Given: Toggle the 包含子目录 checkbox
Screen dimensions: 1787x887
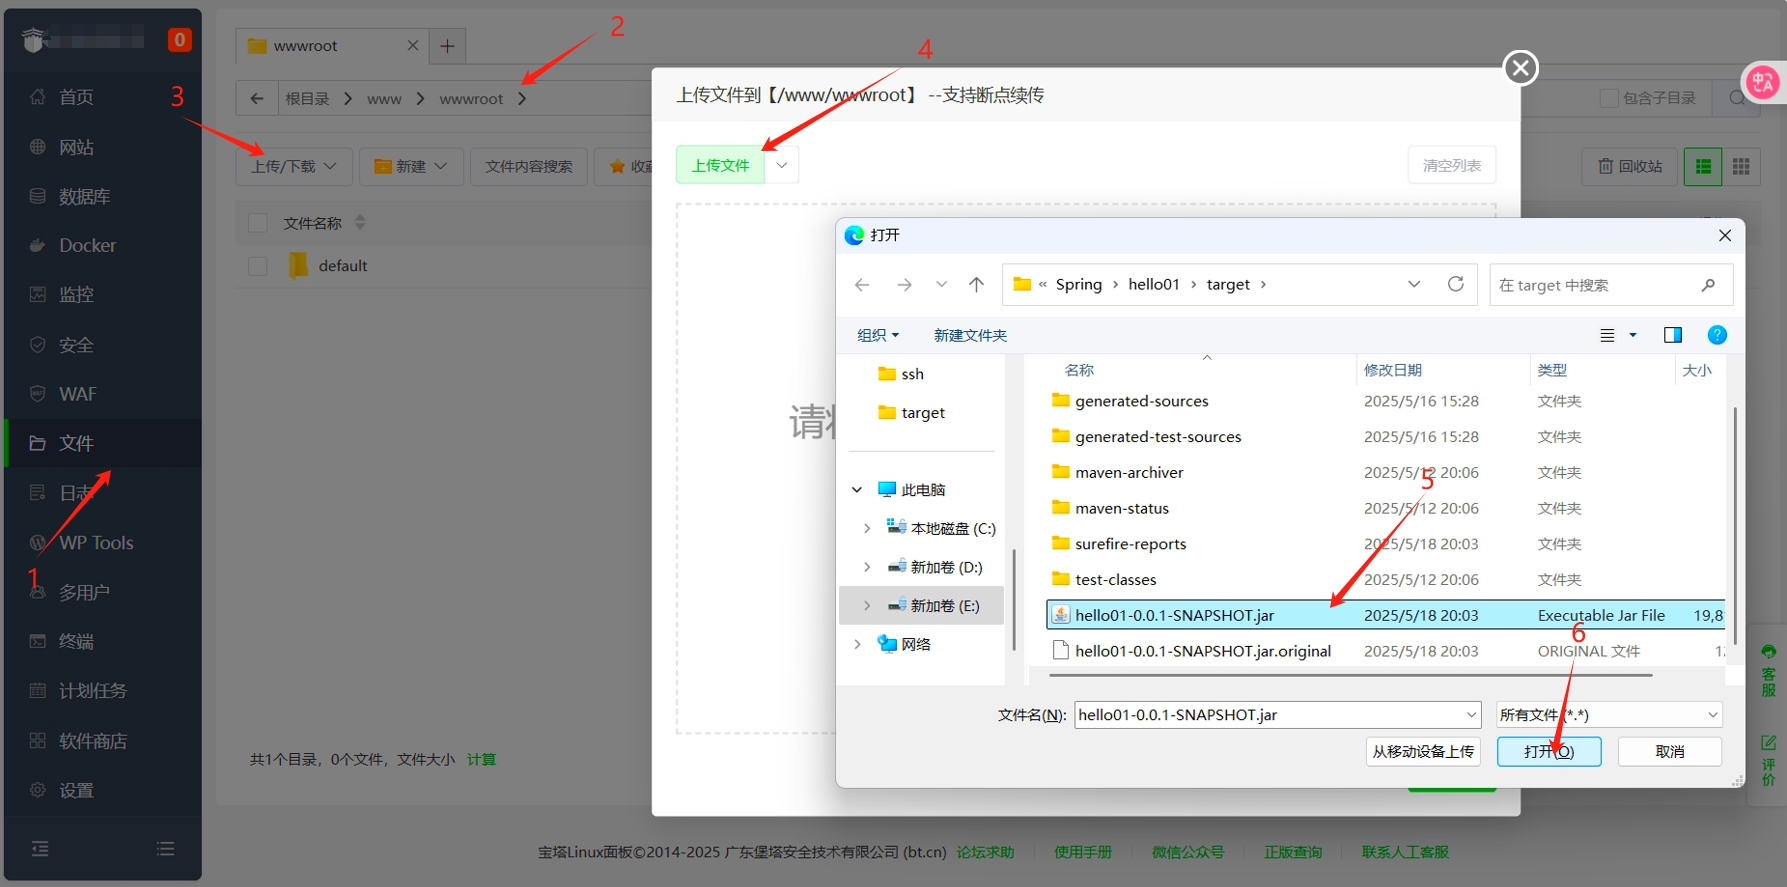Looking at the screenshot, I should coord(1609,98).
